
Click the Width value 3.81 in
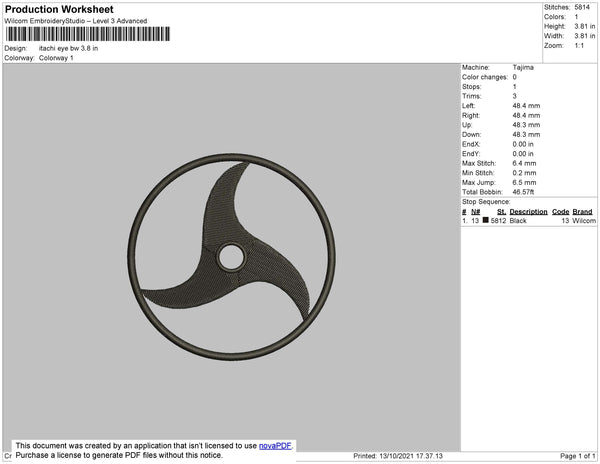585,36
